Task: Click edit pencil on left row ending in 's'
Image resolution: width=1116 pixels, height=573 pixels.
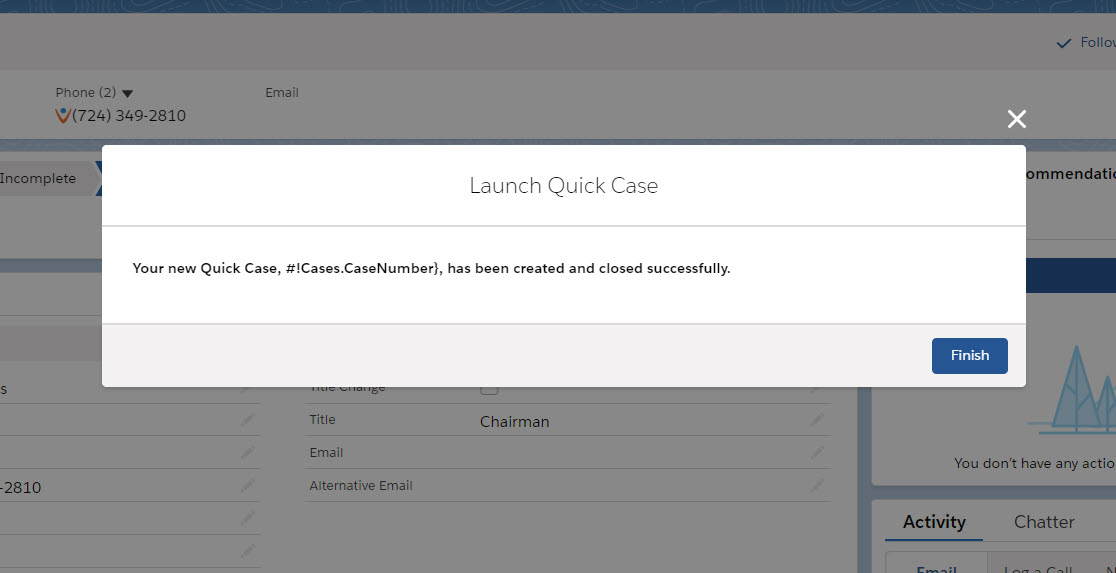Action: [x=247, y=389]
